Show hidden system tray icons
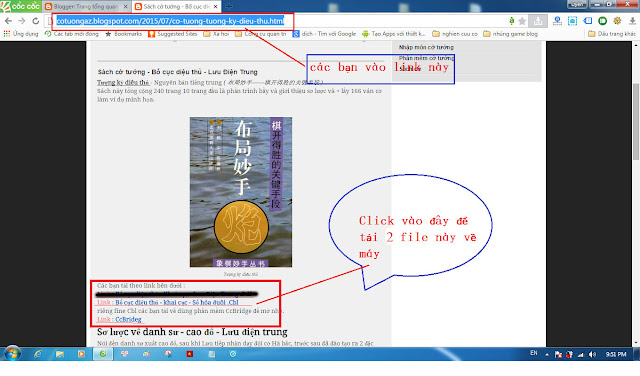 click(547, 355)
